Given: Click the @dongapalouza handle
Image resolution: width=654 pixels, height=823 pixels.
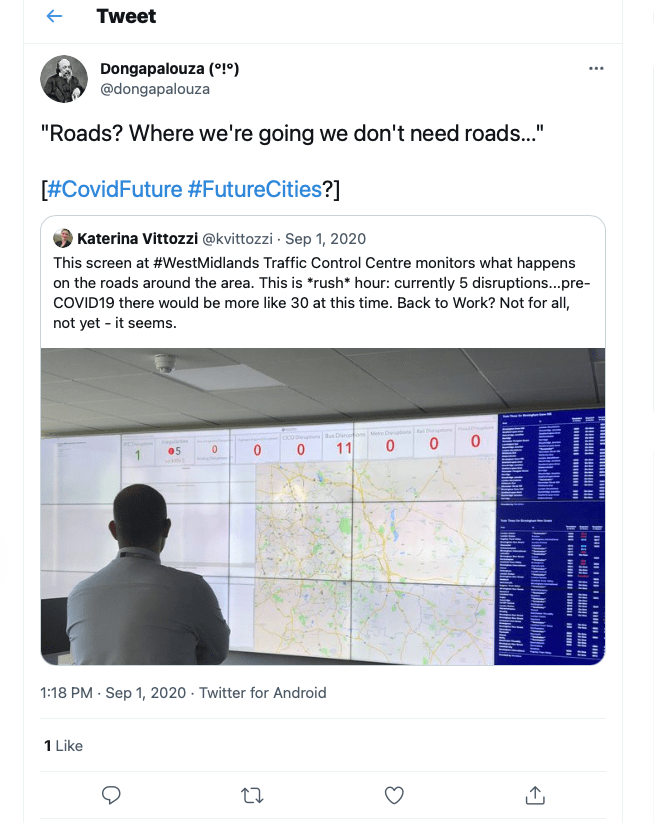Looking at the screenshot, I should point(155,89).
